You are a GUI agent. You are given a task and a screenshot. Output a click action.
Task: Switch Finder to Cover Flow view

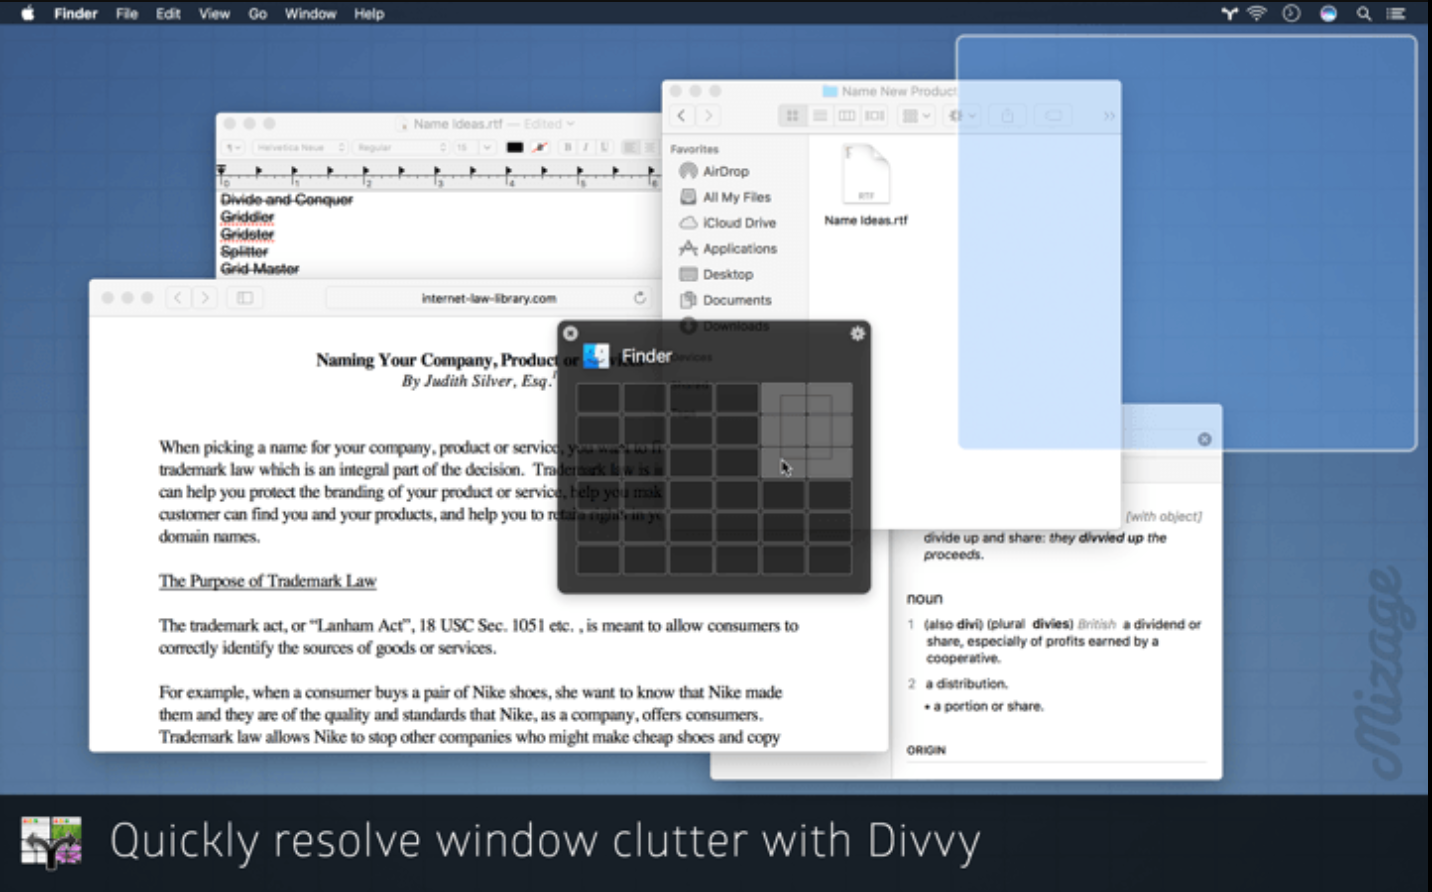[875, 116]
